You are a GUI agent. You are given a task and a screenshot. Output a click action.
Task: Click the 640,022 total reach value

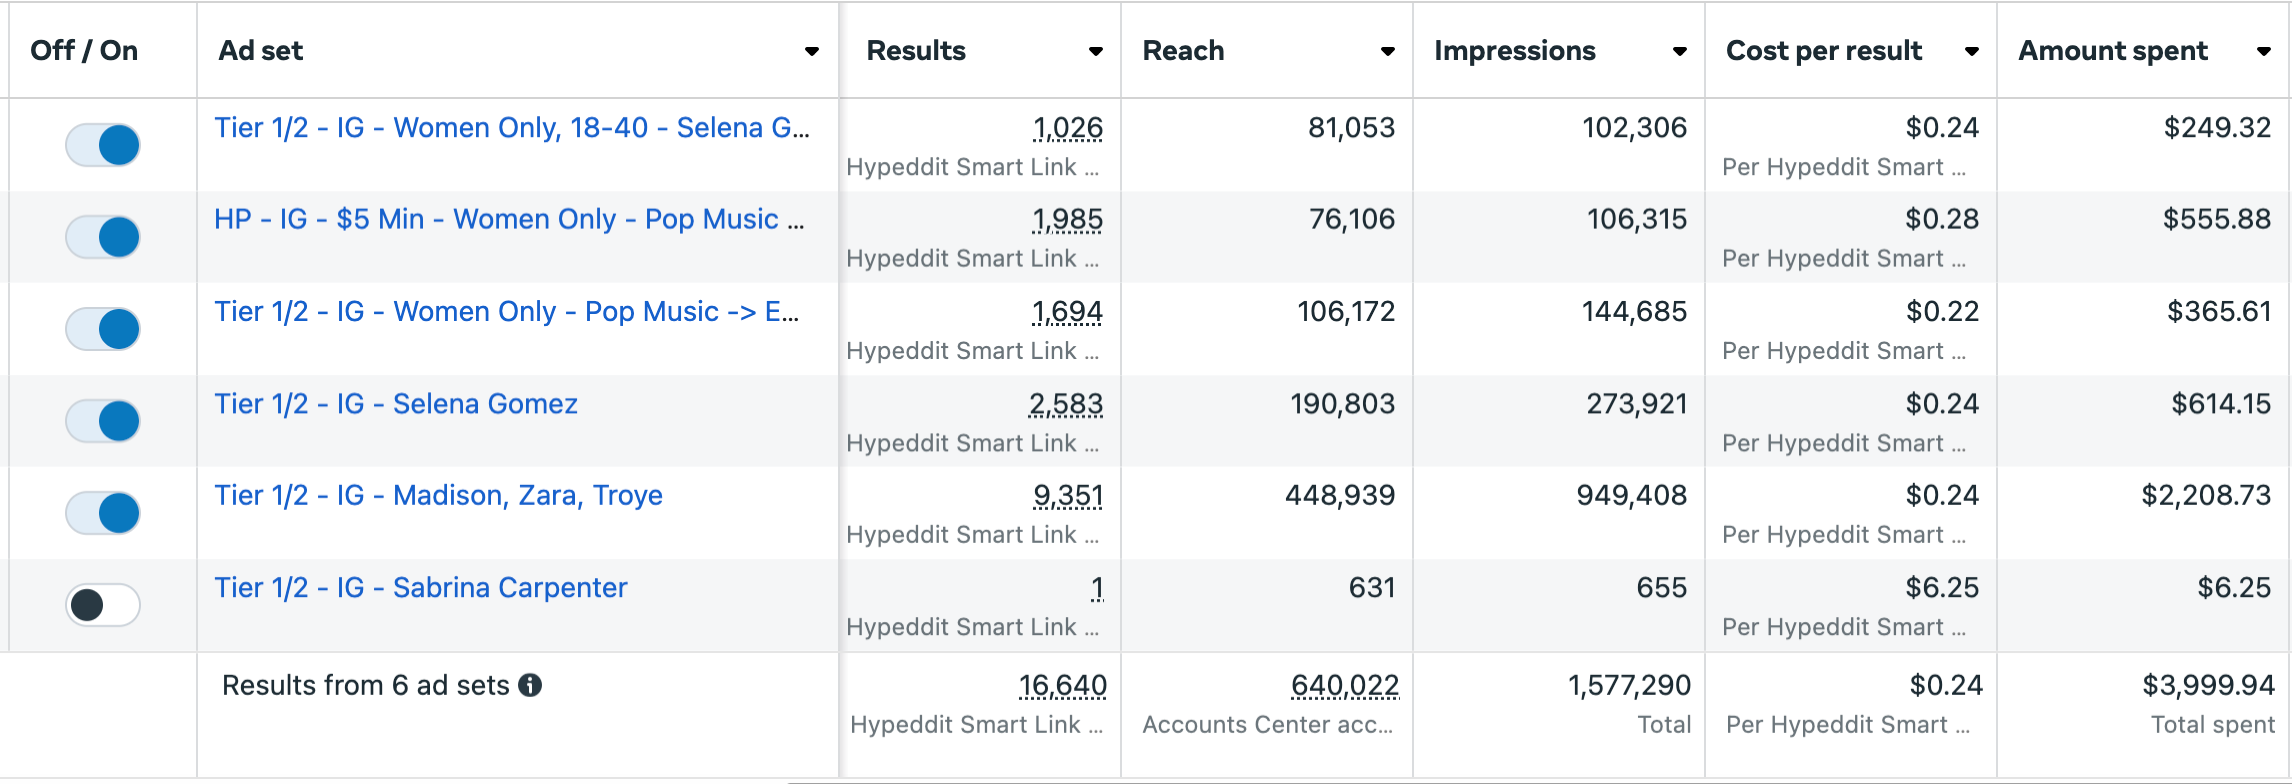(x=1344, y=686)
